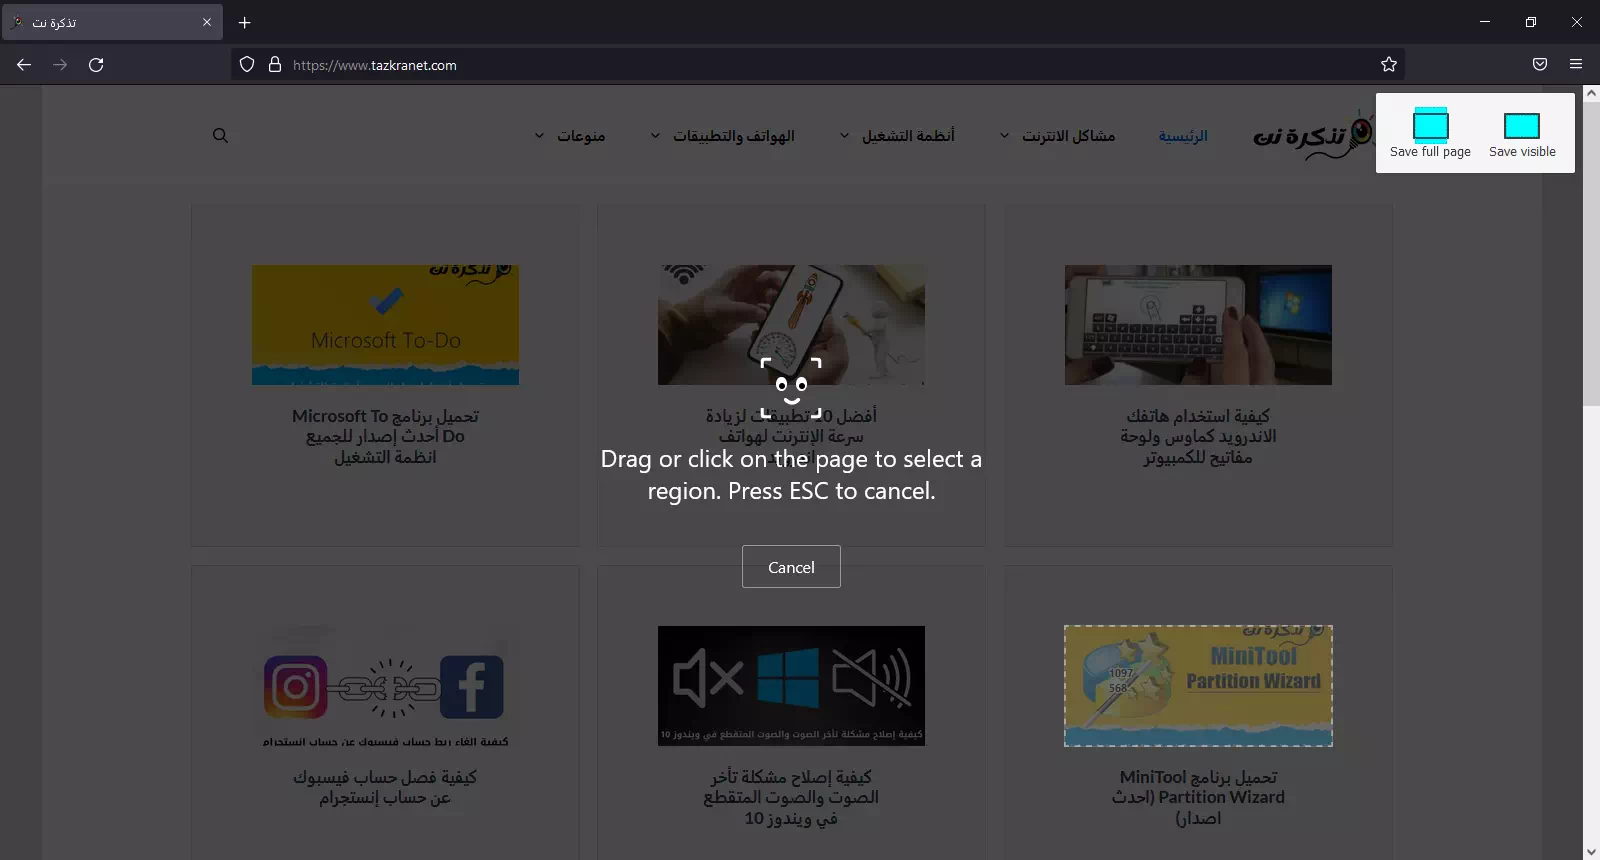Screen dimensions: 1600x860
Task: Open the website search magnifier icon
Action: coord(221,136)
